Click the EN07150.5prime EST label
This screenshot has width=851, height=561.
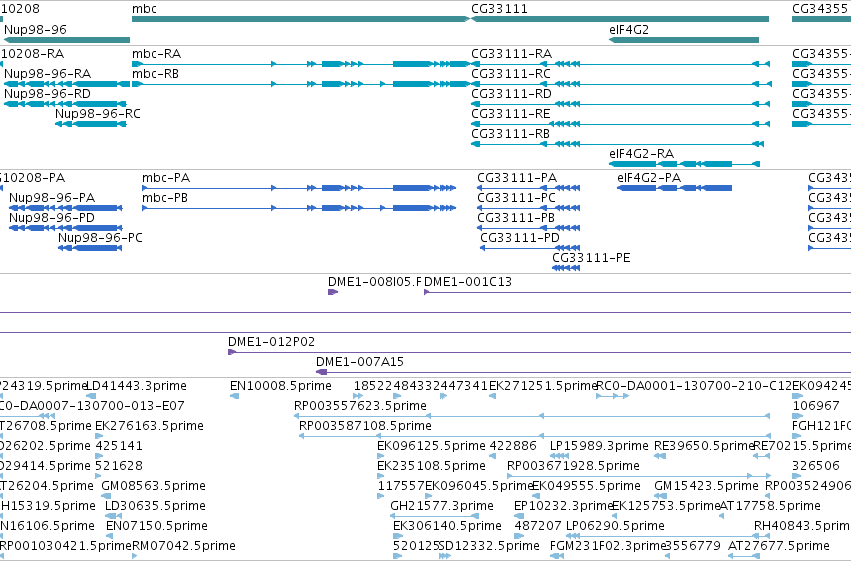point(157,527)
